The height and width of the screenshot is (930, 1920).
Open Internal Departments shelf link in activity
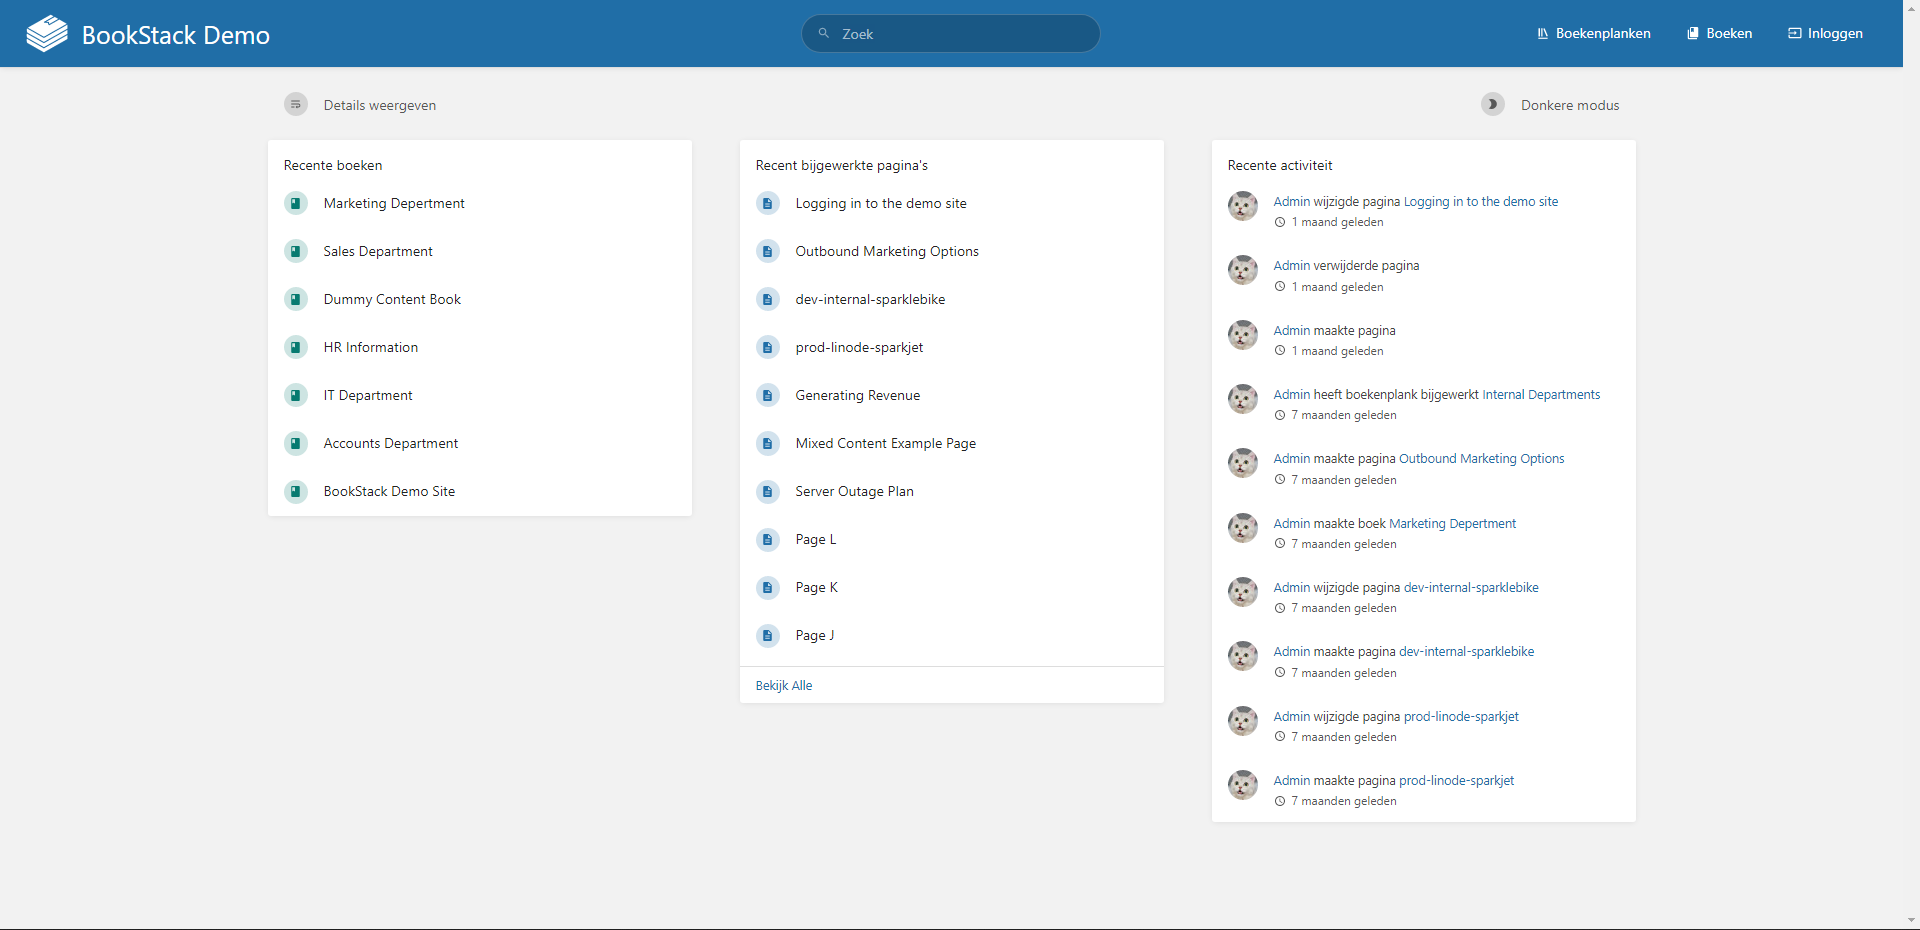(x=1541, y=395)
